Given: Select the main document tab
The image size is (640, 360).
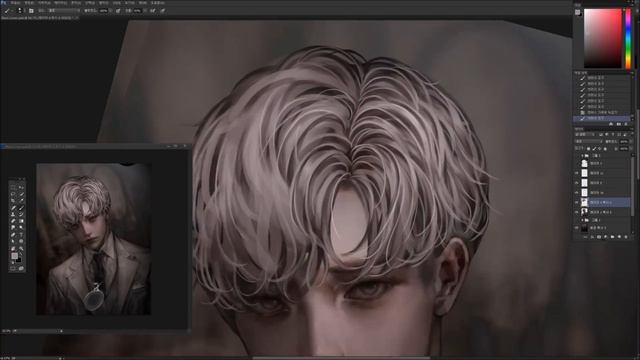Looking at the screenshot, I should [x=40, y=18].
